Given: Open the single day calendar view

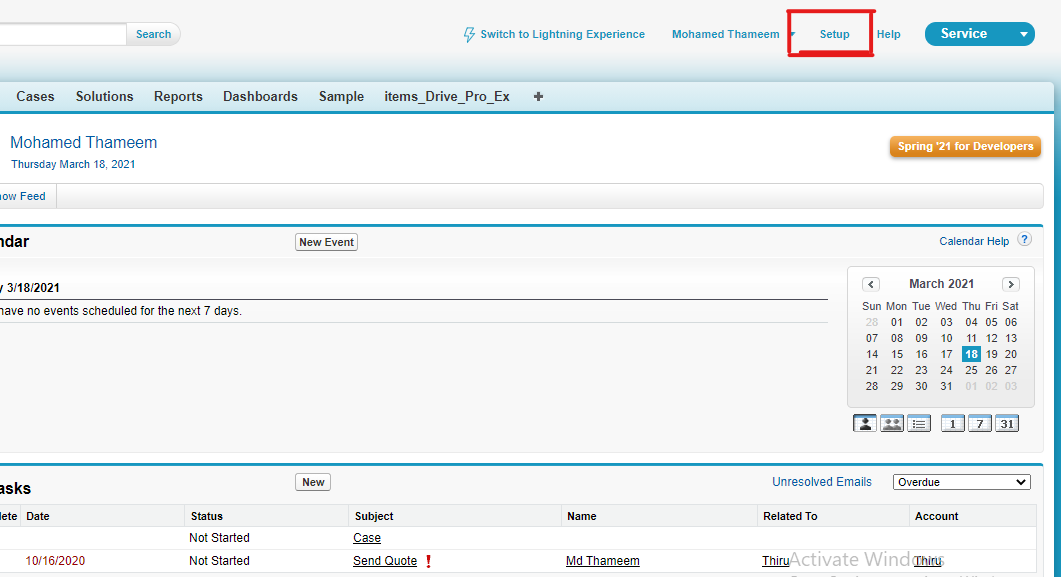Looking at the screenshot, I should point(952,423).
